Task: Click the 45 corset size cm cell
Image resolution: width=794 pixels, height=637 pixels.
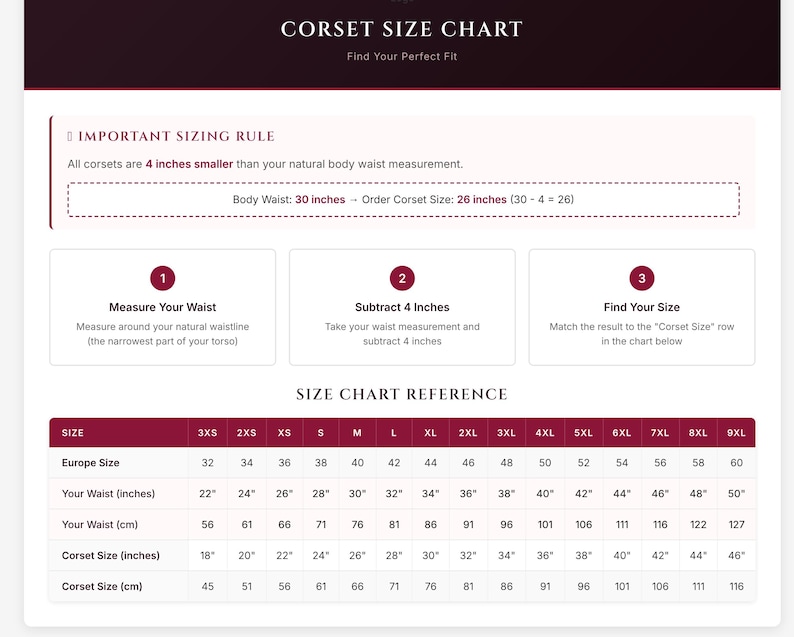Action: [x=208, y=586]
